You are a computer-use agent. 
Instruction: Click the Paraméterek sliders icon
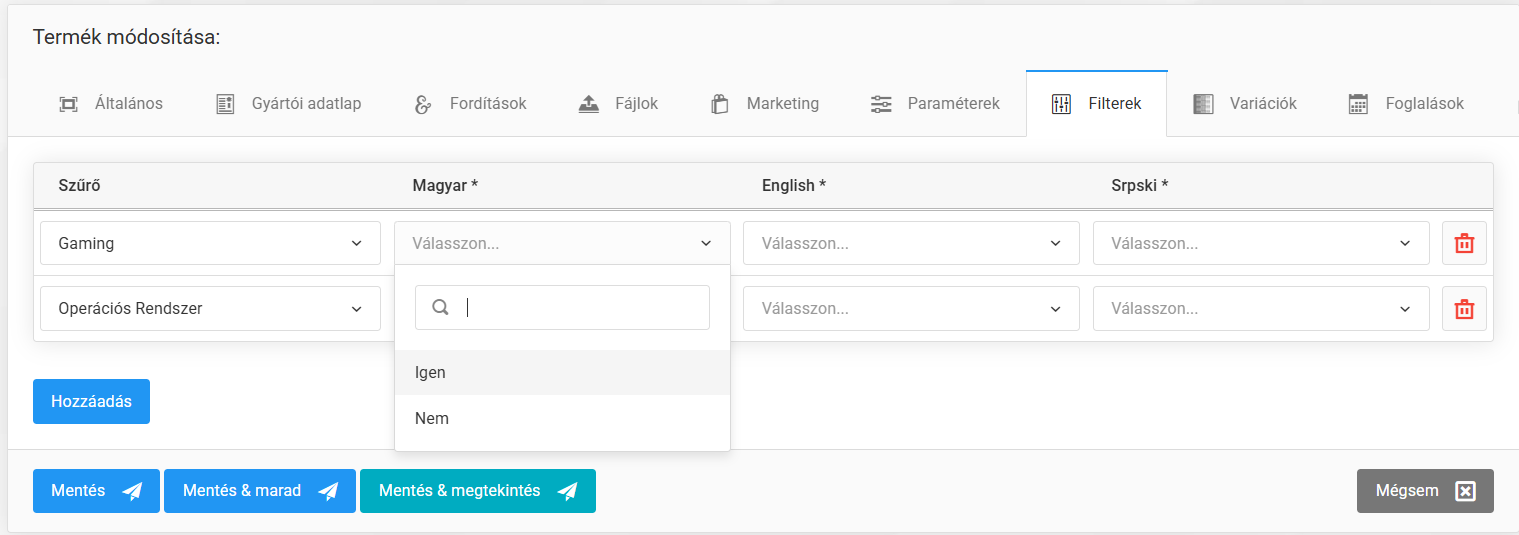pyautogui.click(x=881, y=104)
